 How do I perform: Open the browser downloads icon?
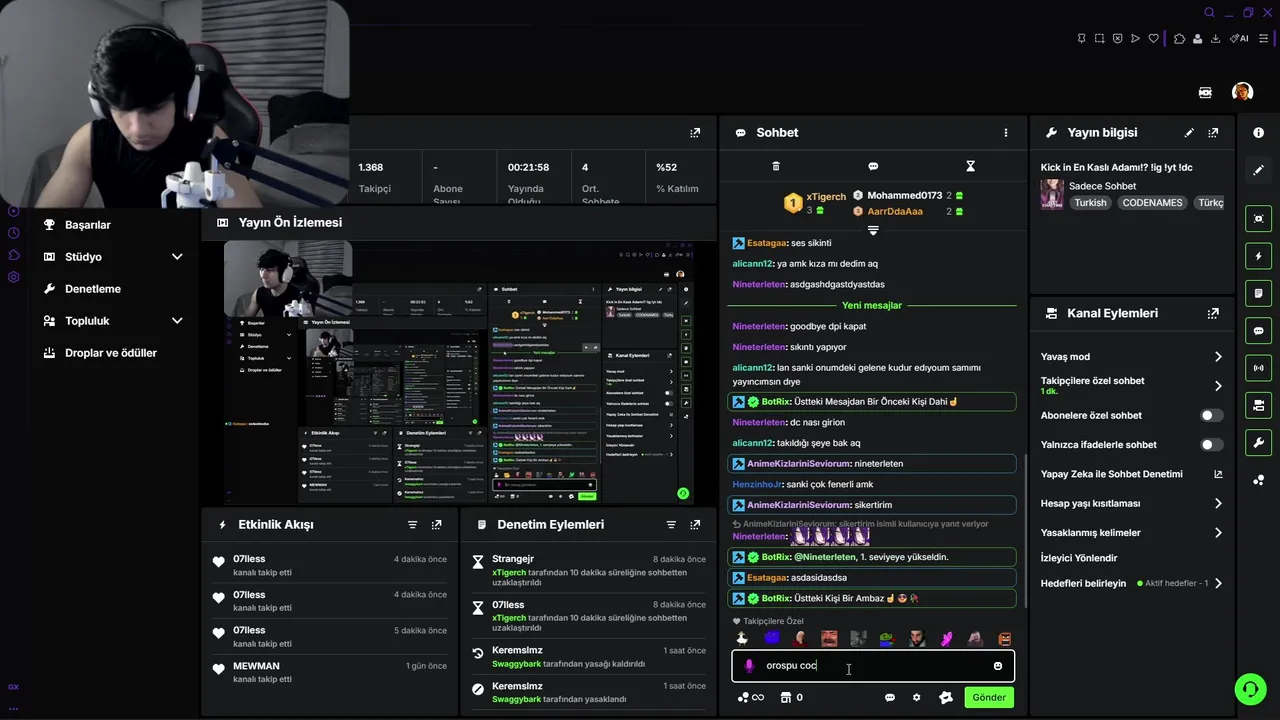[x=1215, y=39]
